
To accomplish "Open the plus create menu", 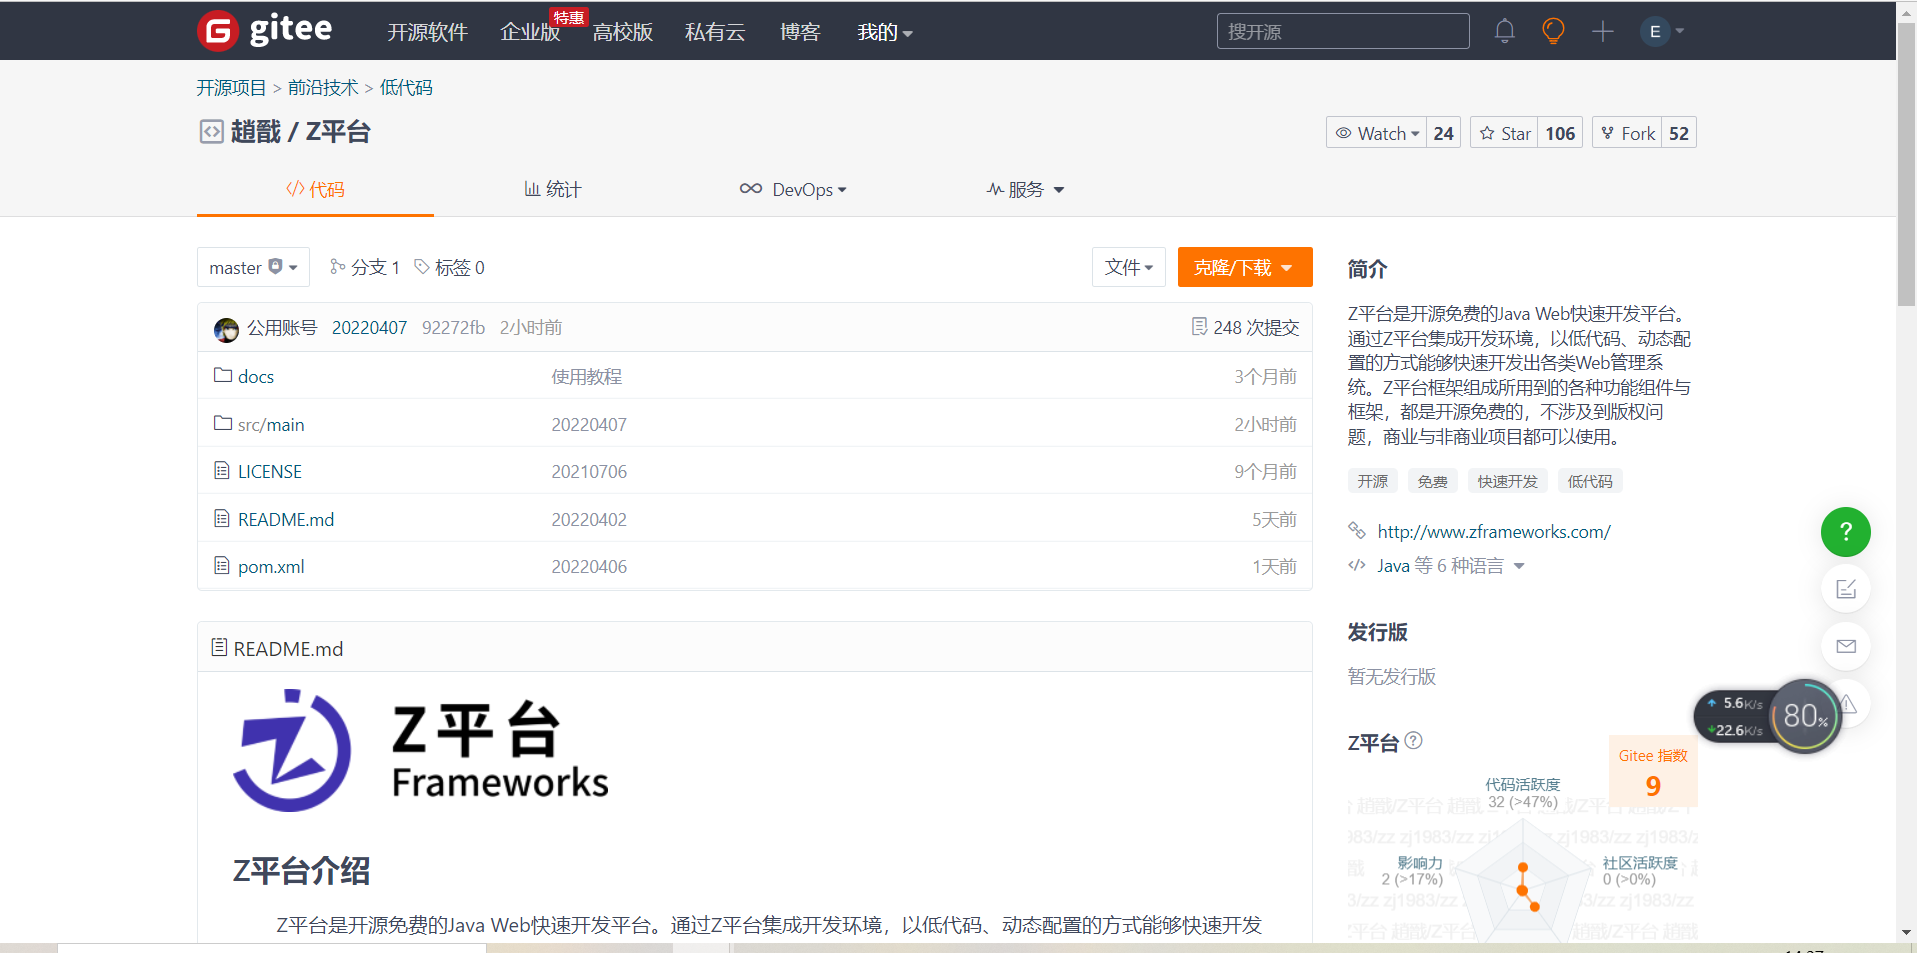I will coord(1603,31).
